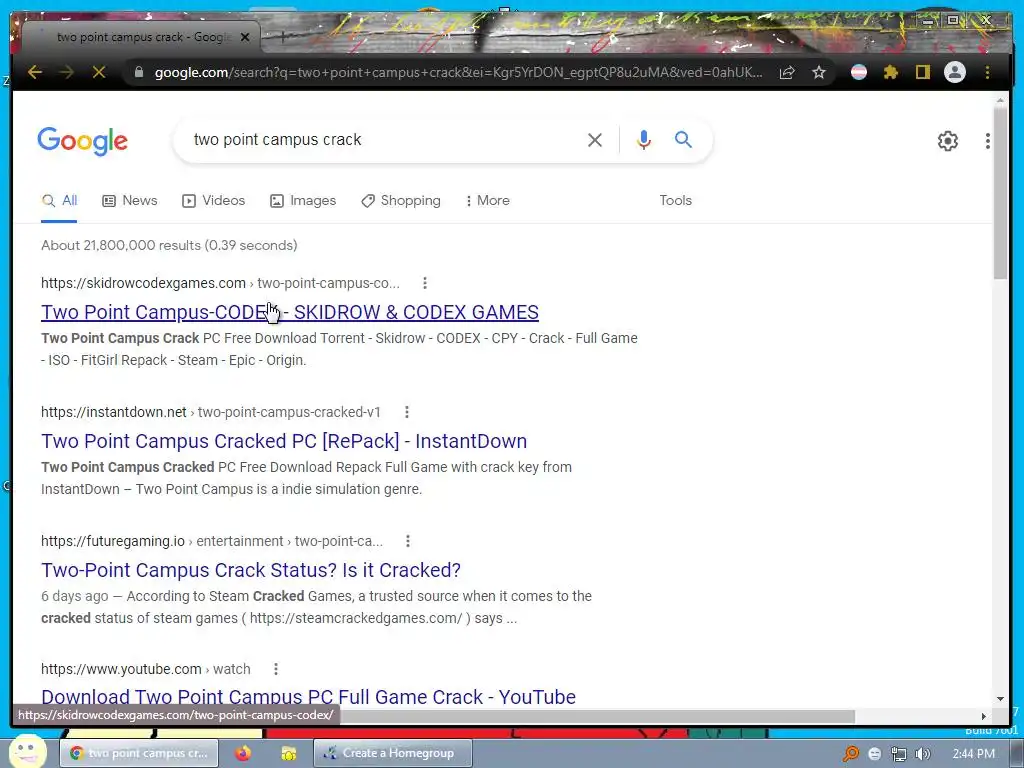View site info via the padlock icon
Viewport: 1024px width, 768px height.
[138, 72]
